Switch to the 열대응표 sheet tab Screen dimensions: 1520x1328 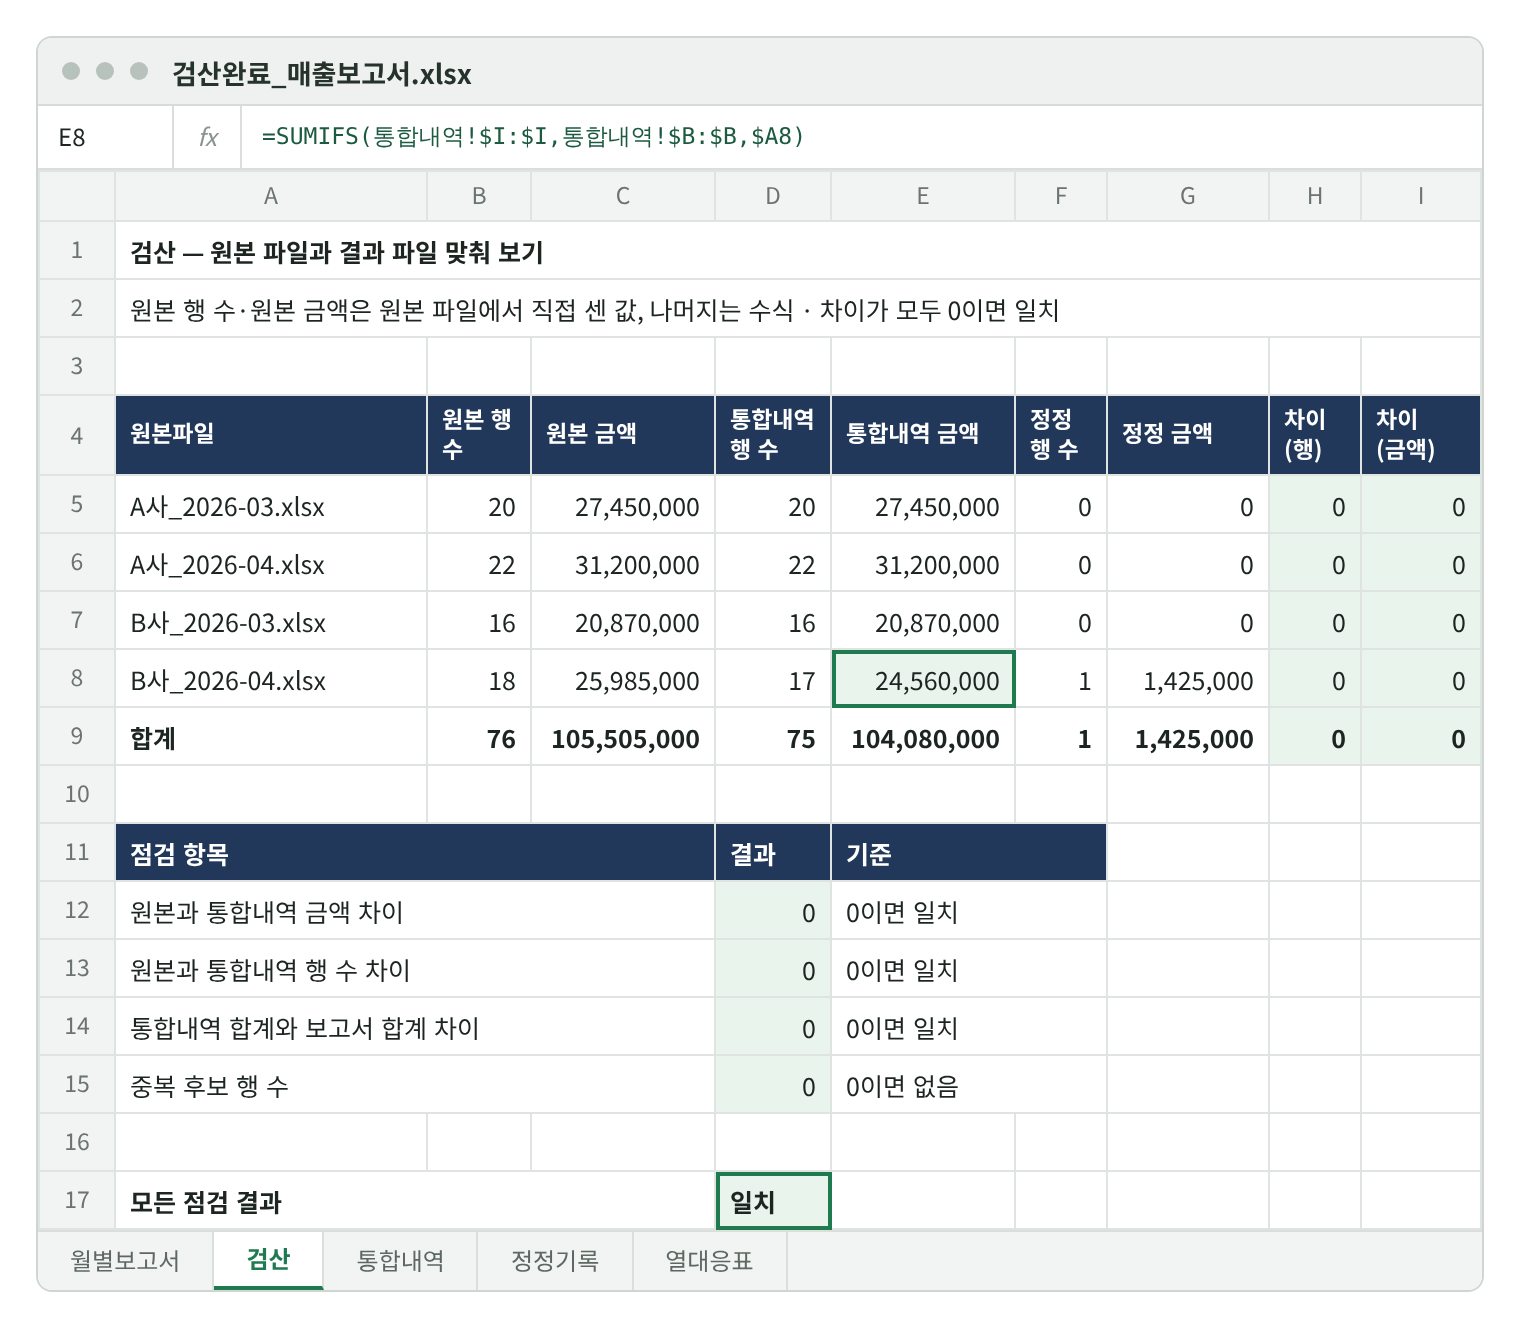710,1260
